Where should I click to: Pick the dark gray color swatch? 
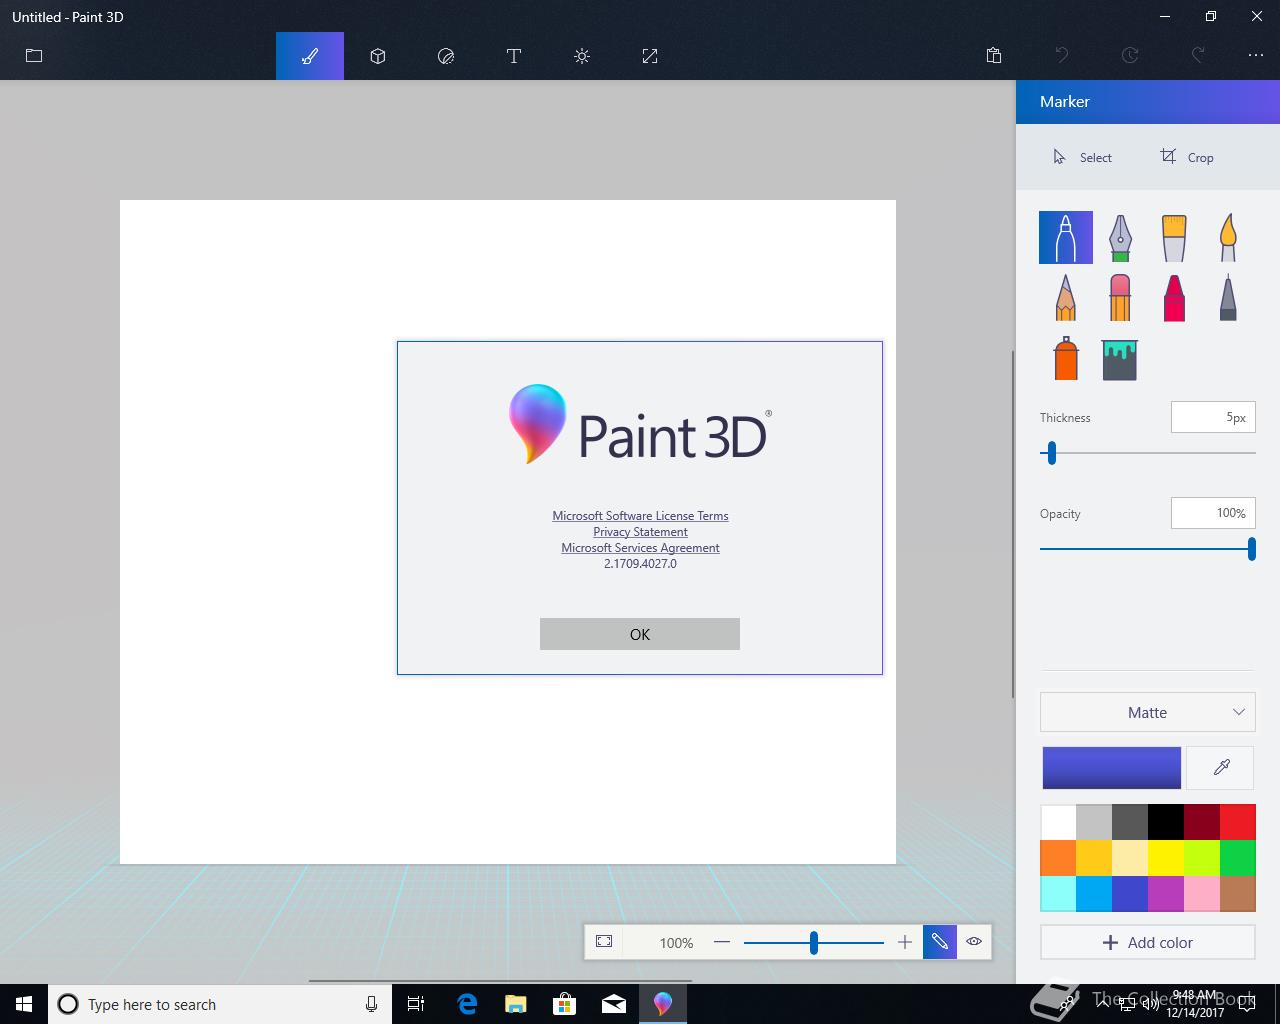coord(1130,822)
